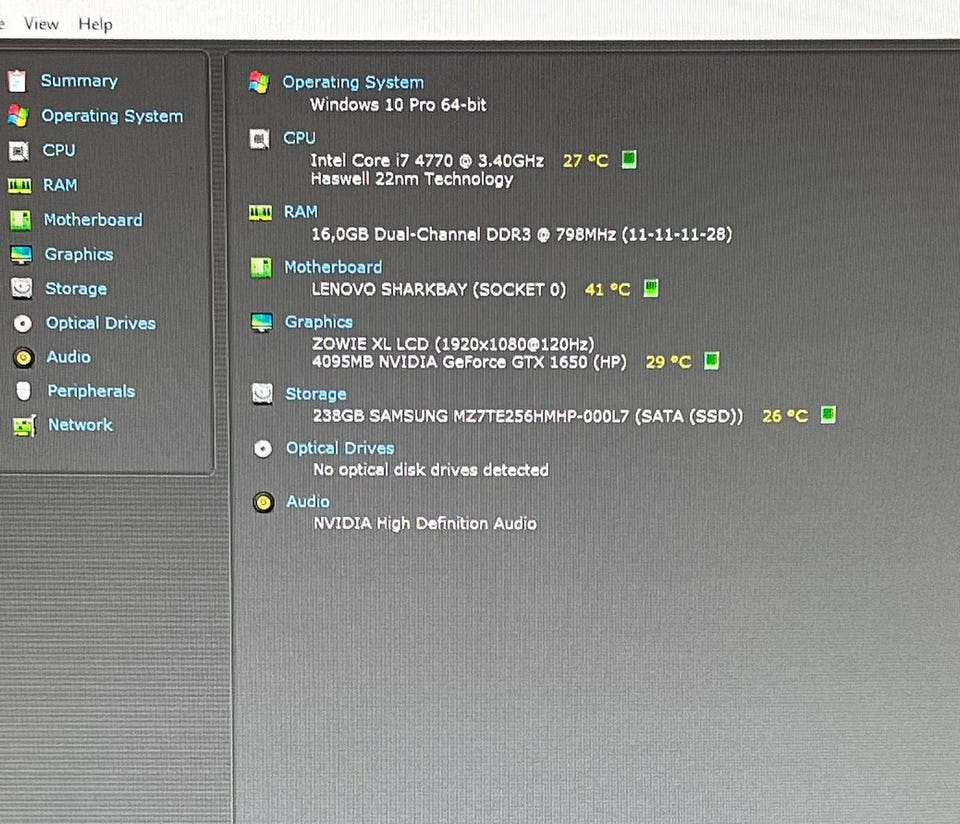This screenshot has height=824, width=960.
Task: Open Optical Drives section from the sidebar
Action: pyautogui.click(x=101, y=323)
